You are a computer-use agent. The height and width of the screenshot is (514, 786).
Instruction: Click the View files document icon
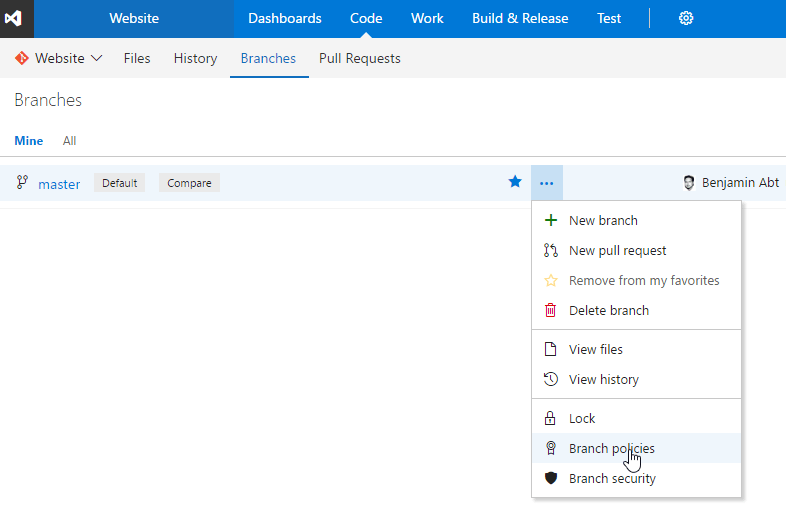point(550,349)
